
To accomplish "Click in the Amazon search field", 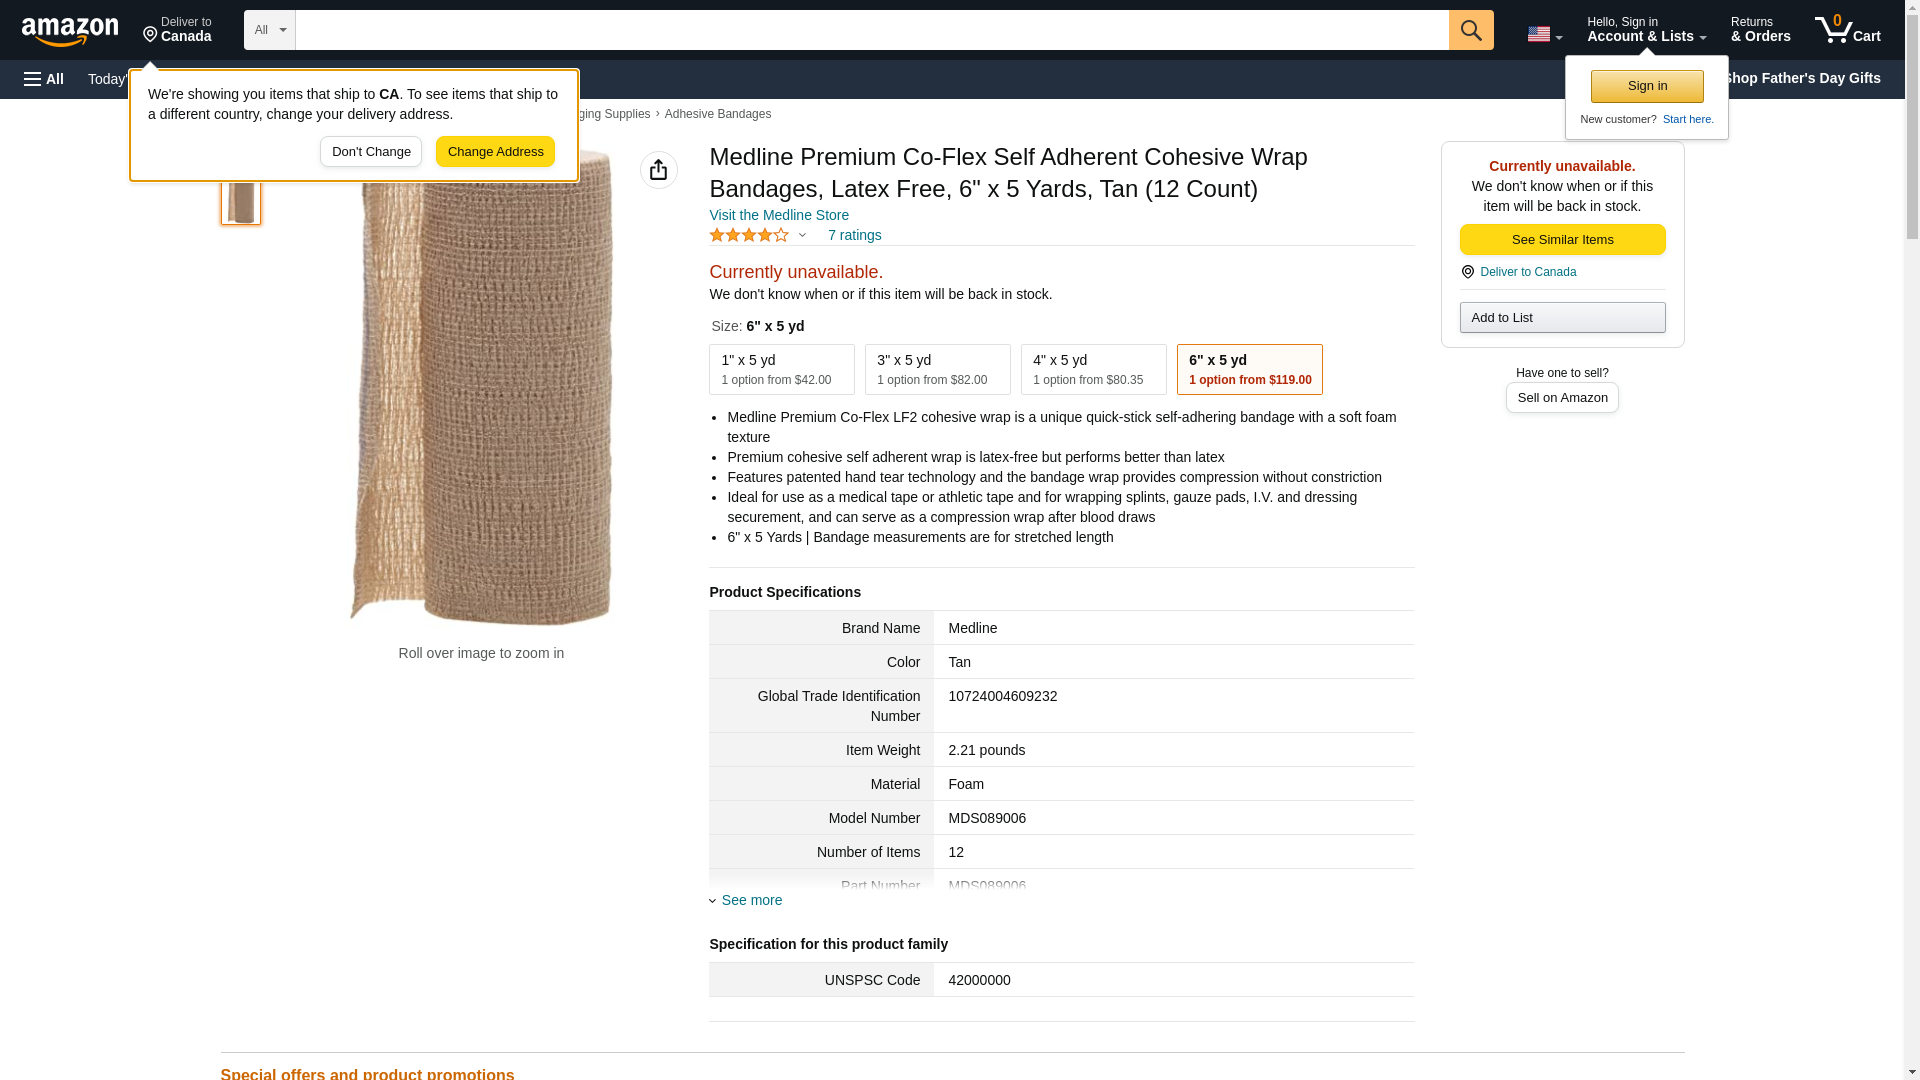I will (x=870, y=30).
